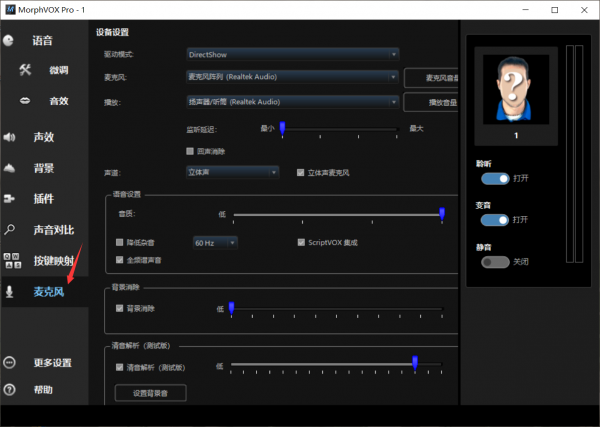Open the 驱动模式 DirectShow dropdown
The image size is (600, 427).
[x=293, y=54]
